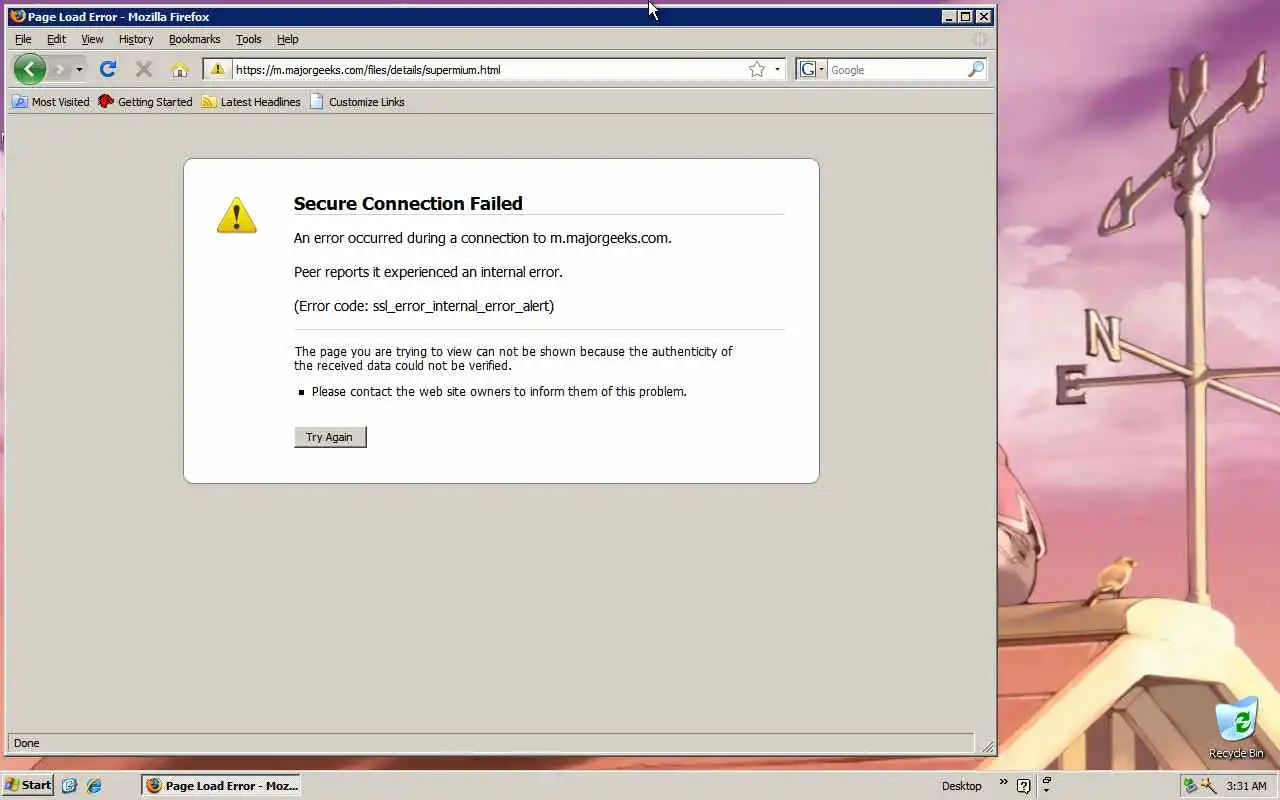1280x800 pixels.
Task: Go back with the green Back arrow
Action: (x=30, y=69)
